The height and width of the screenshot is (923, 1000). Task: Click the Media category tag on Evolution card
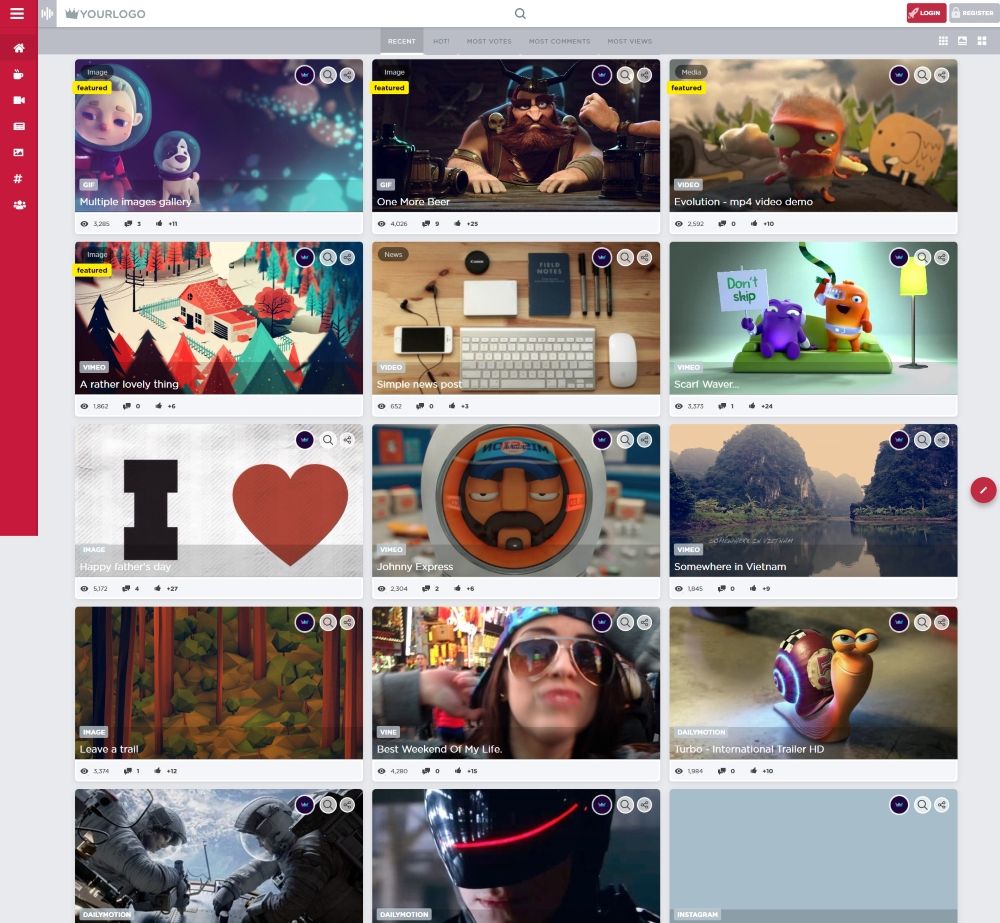tap(691, 72)
